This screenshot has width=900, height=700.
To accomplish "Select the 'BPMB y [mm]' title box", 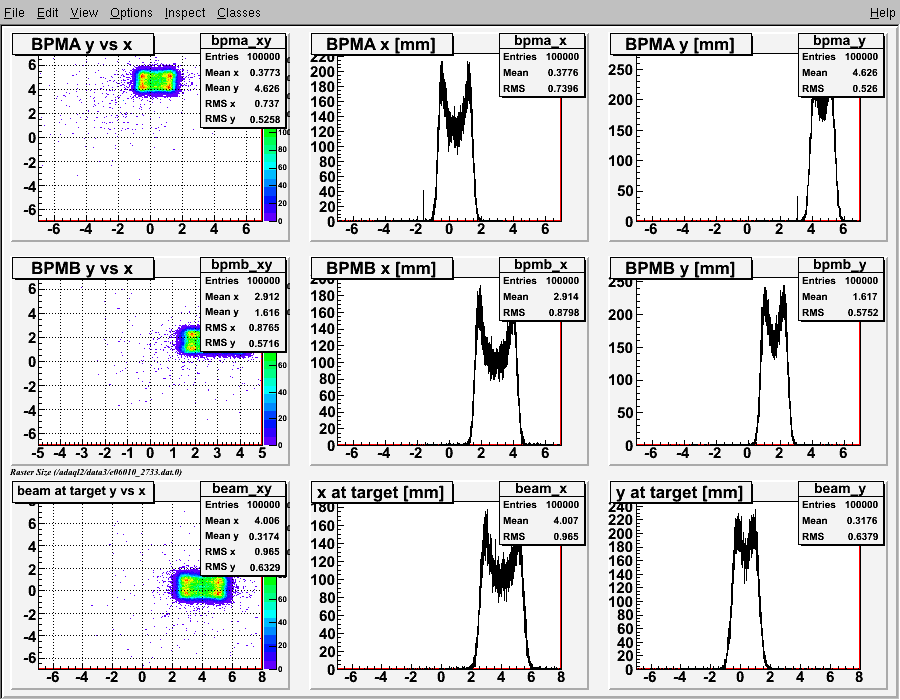I will (681, 268).
